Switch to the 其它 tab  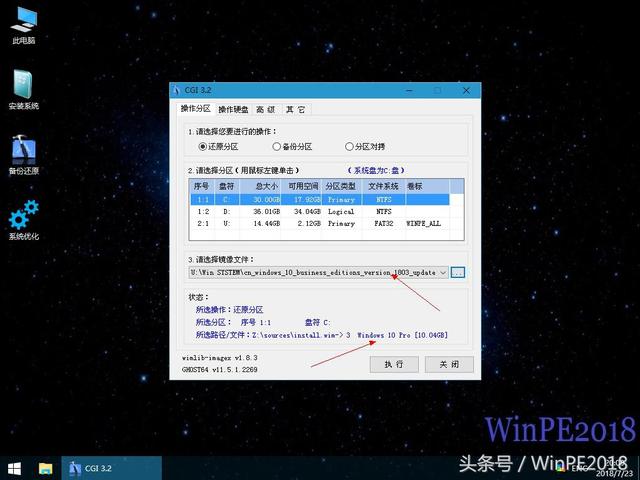295,109
